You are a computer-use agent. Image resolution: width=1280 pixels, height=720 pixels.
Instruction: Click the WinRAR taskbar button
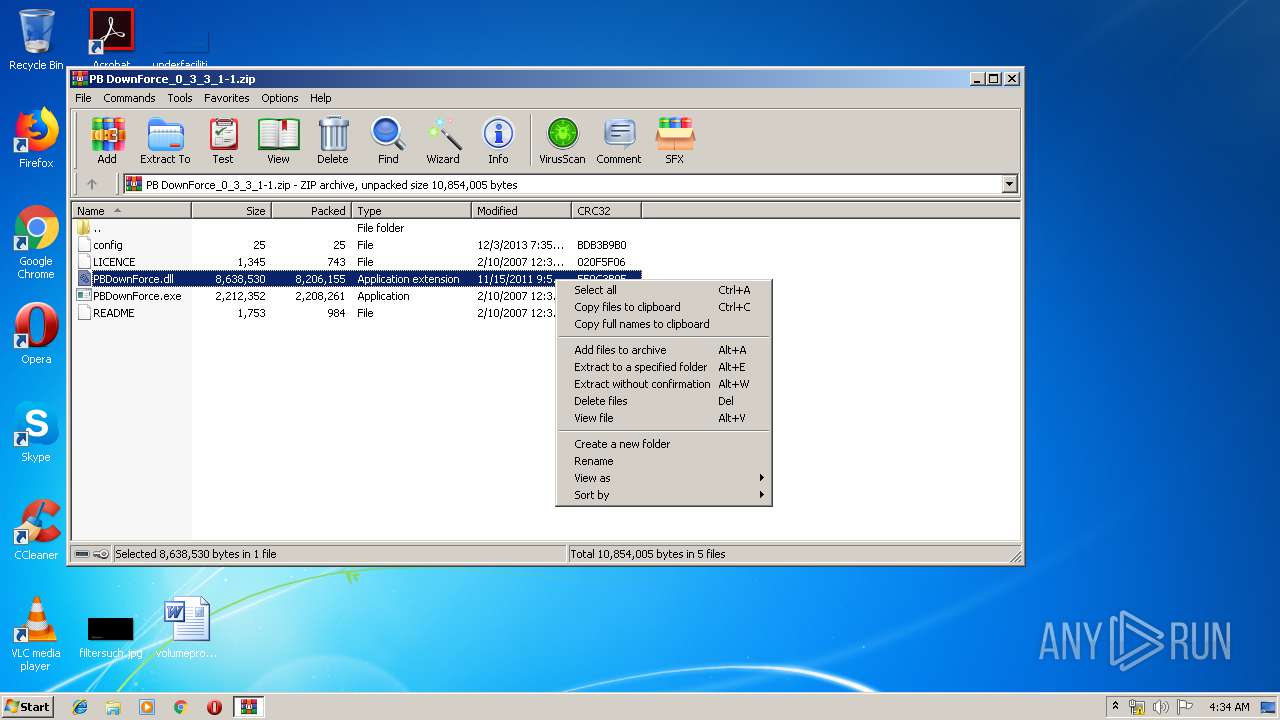click(248, 707)
